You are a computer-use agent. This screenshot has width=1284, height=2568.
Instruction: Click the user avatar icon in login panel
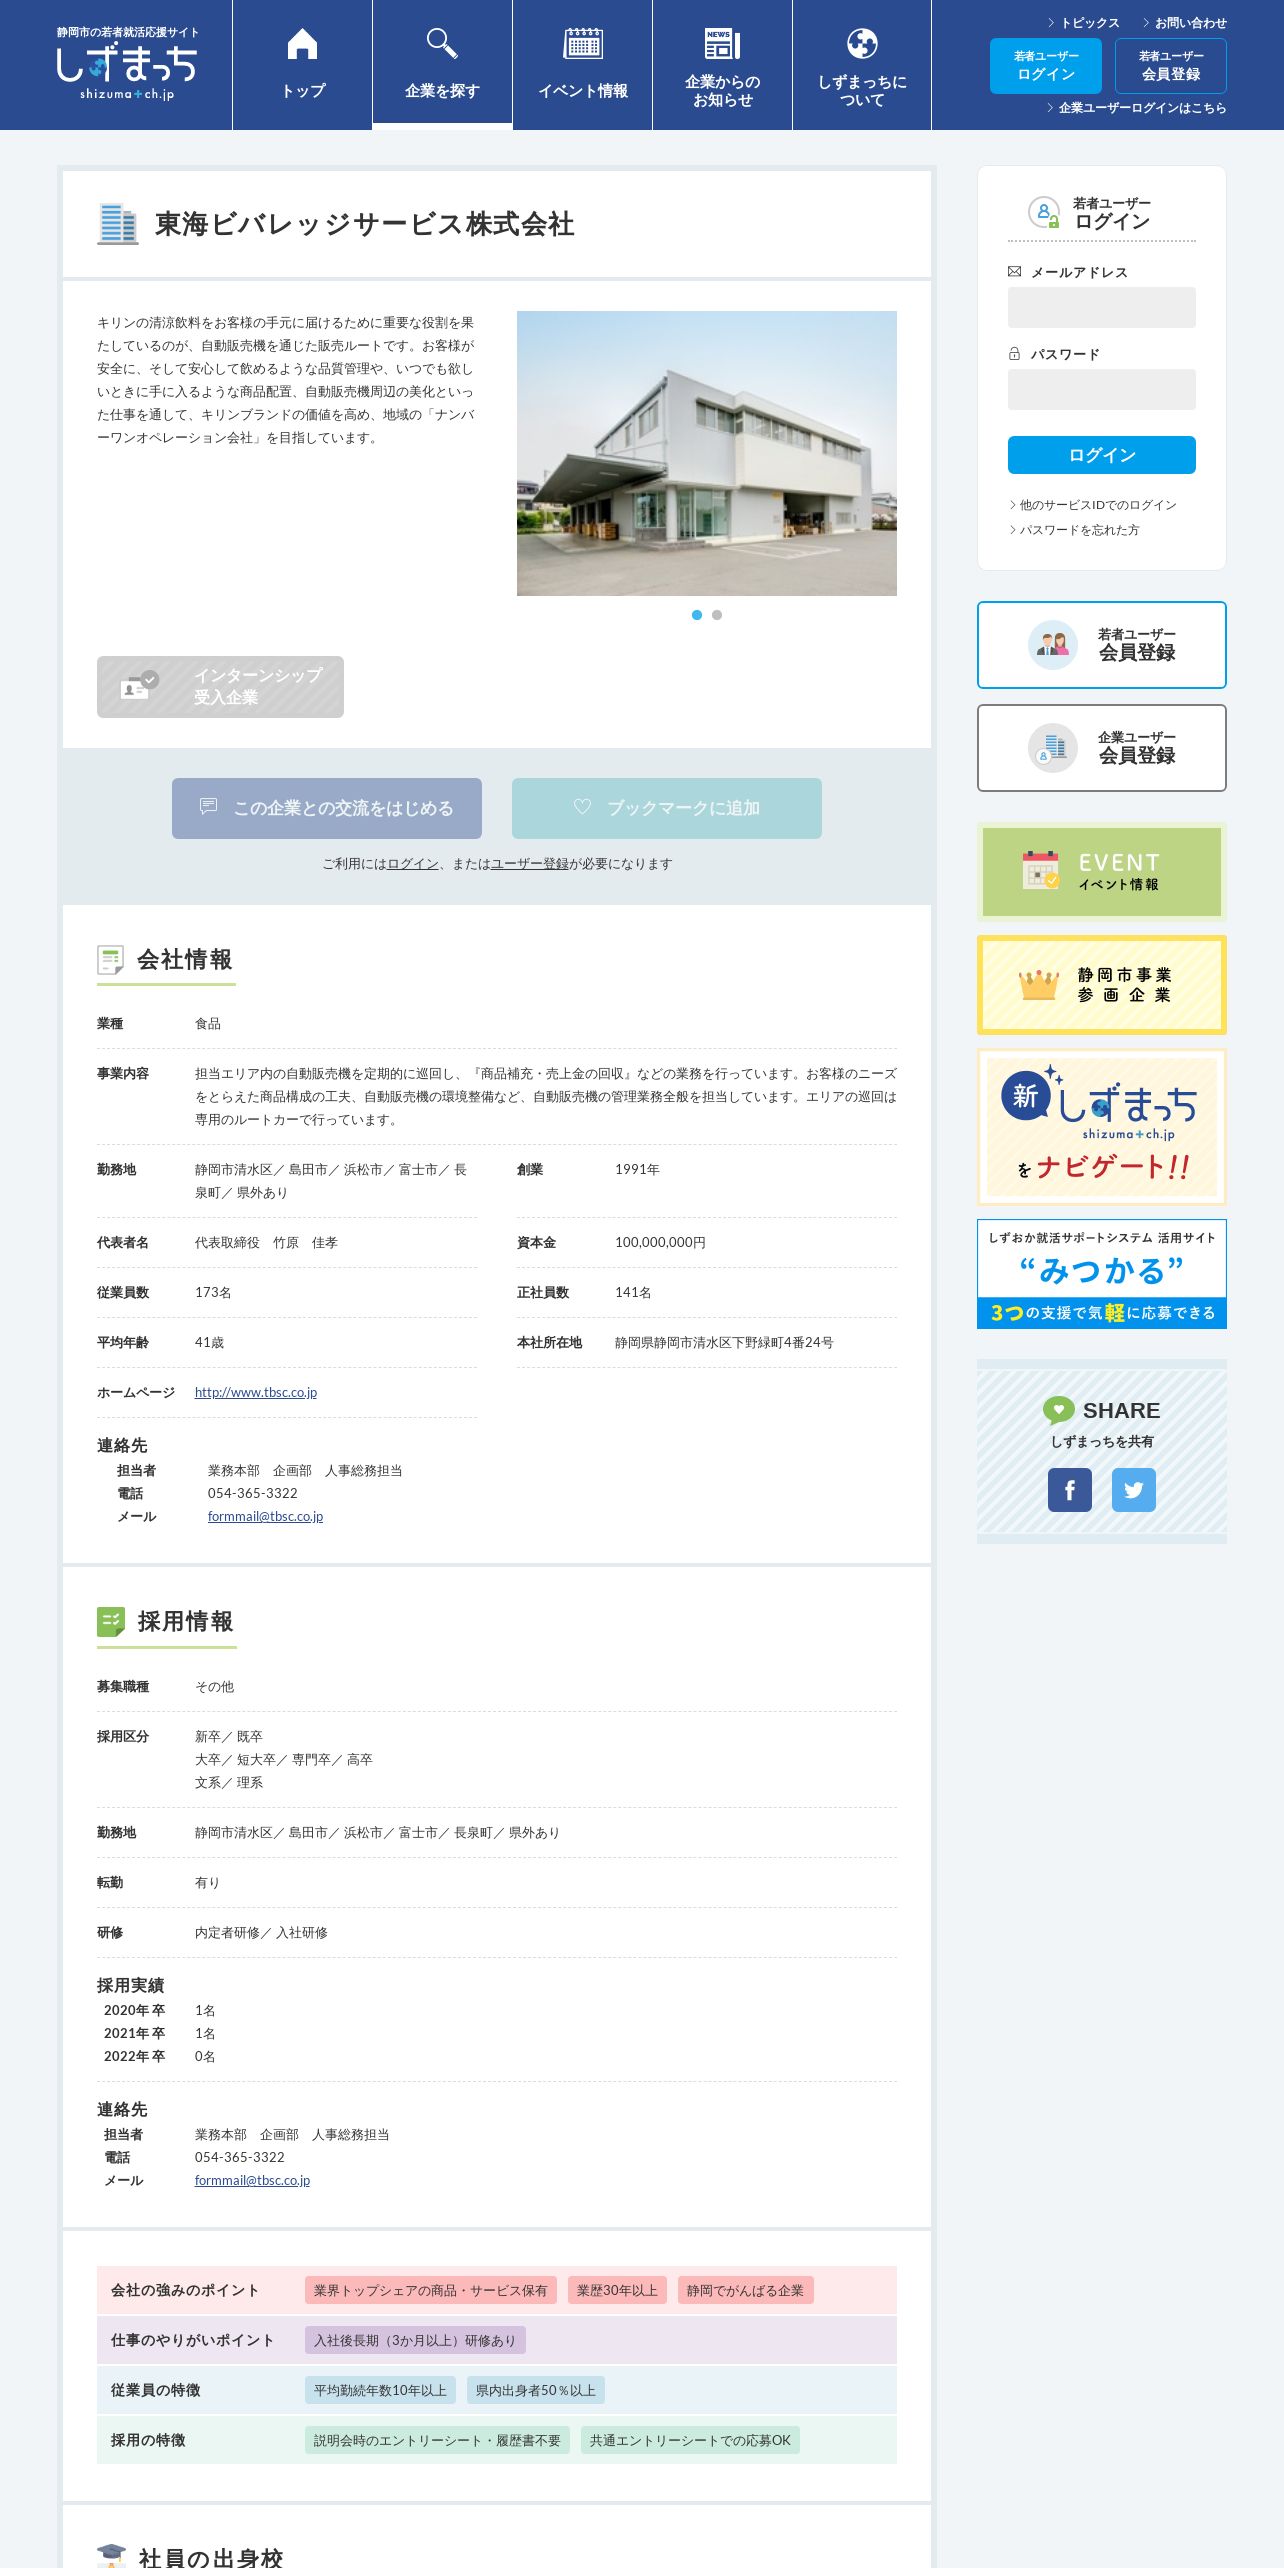(x=1044, y=212)
